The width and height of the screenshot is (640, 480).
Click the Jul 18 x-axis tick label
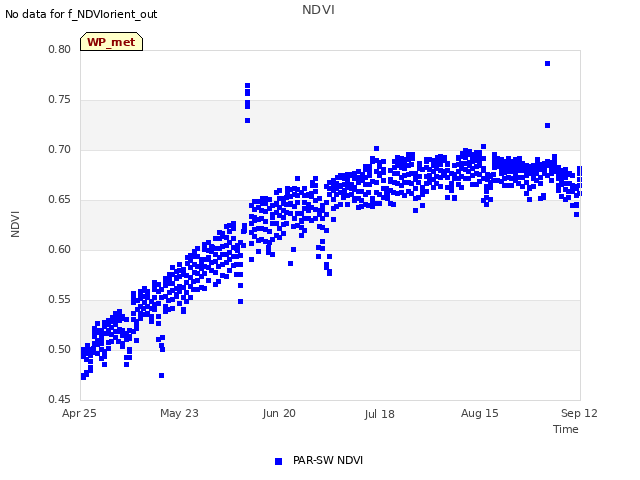[380, 414]
